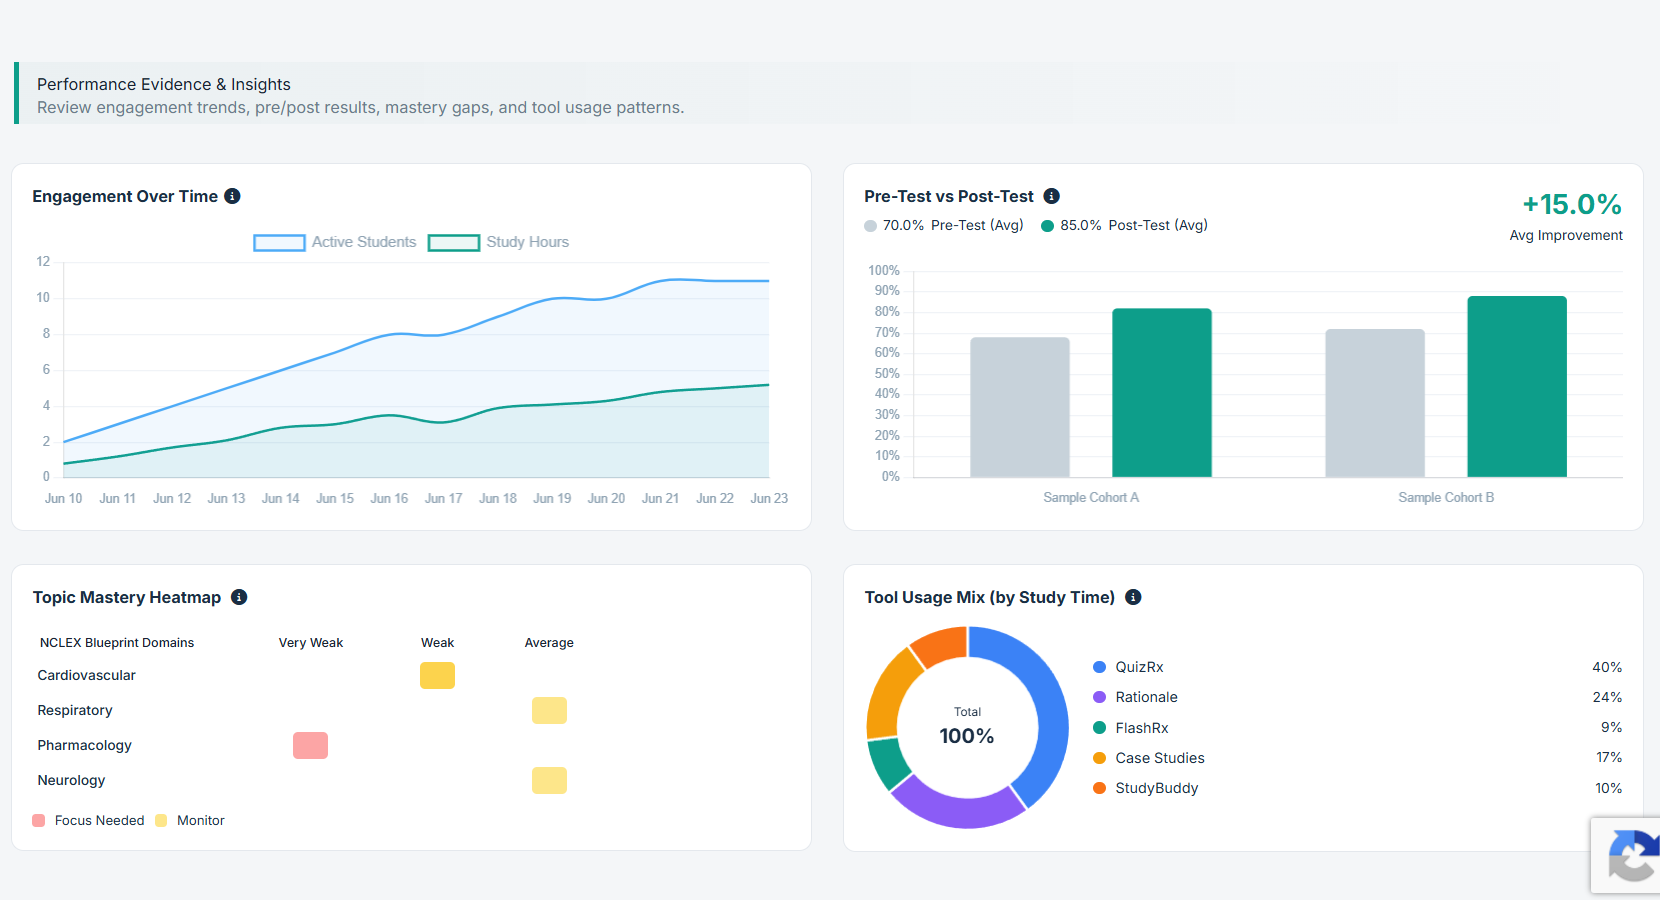
Task: Click the "Avg Improvement" caption
Action: (1566, 236)
